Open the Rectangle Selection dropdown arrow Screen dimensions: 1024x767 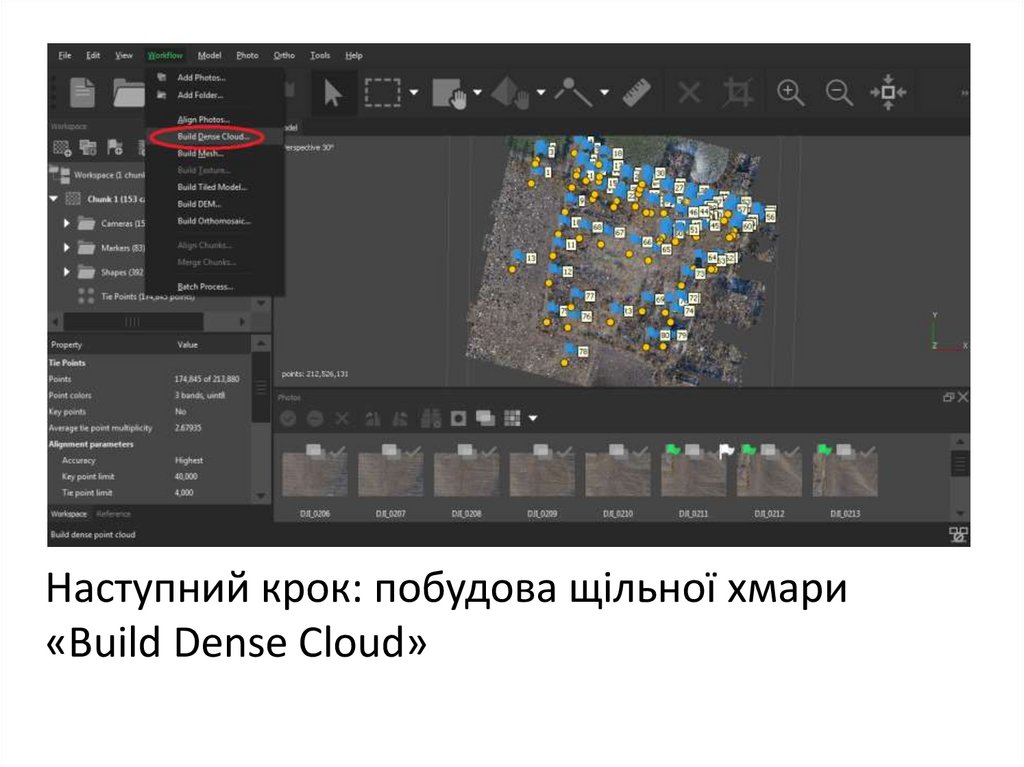click(413, 93)
